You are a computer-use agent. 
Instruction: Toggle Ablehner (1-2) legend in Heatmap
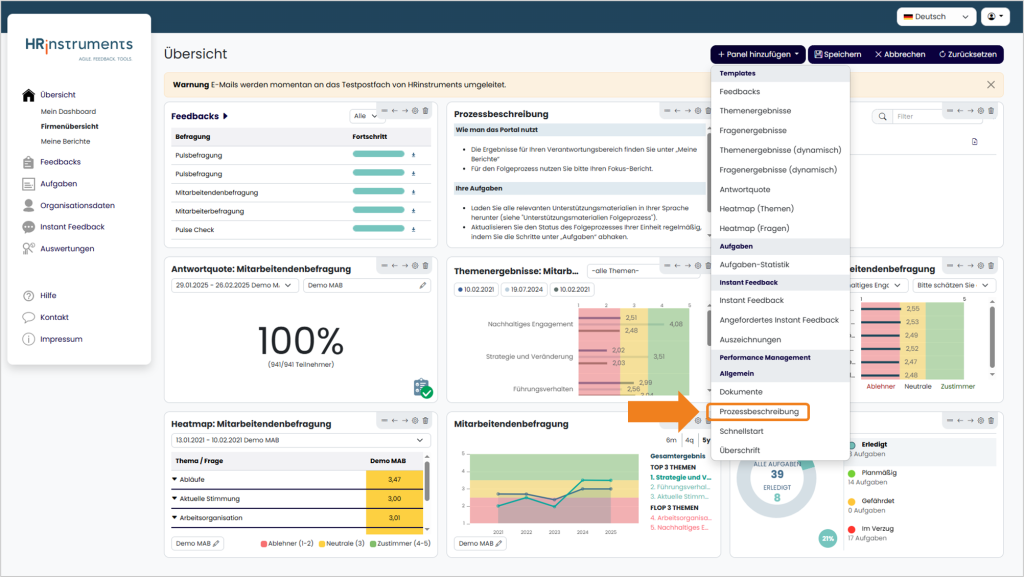(287, 544)
